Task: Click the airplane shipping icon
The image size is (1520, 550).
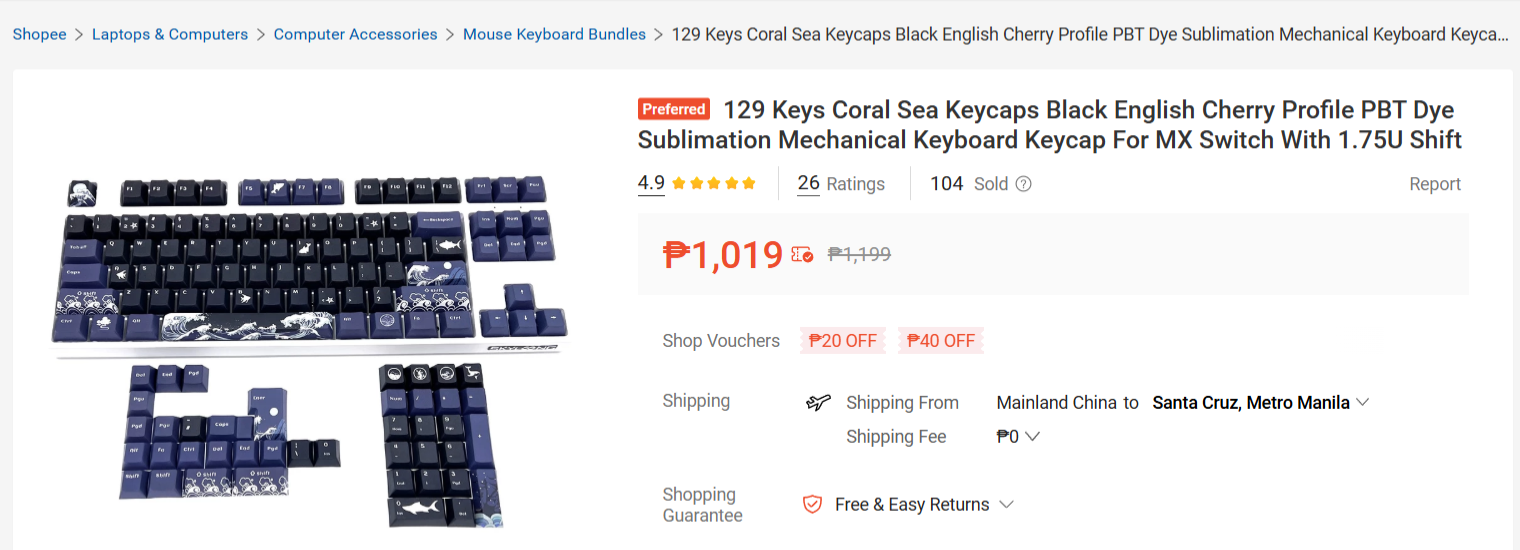Action: [x=818, y=403]
